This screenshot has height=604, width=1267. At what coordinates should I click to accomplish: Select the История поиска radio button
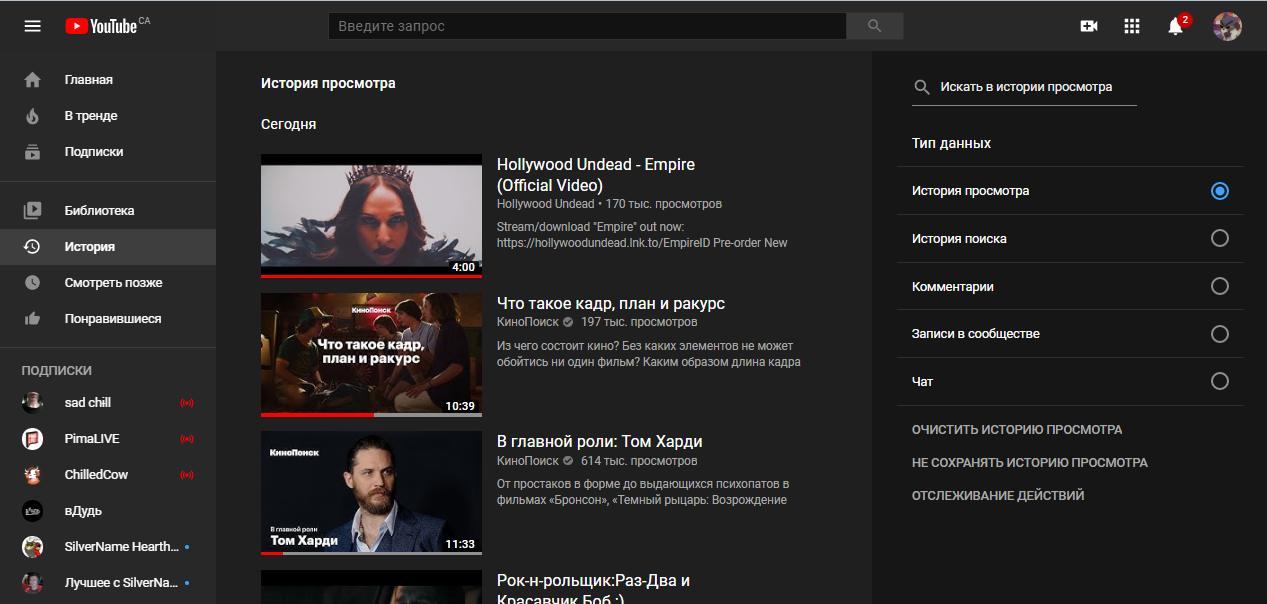[x=1219, y=238]
